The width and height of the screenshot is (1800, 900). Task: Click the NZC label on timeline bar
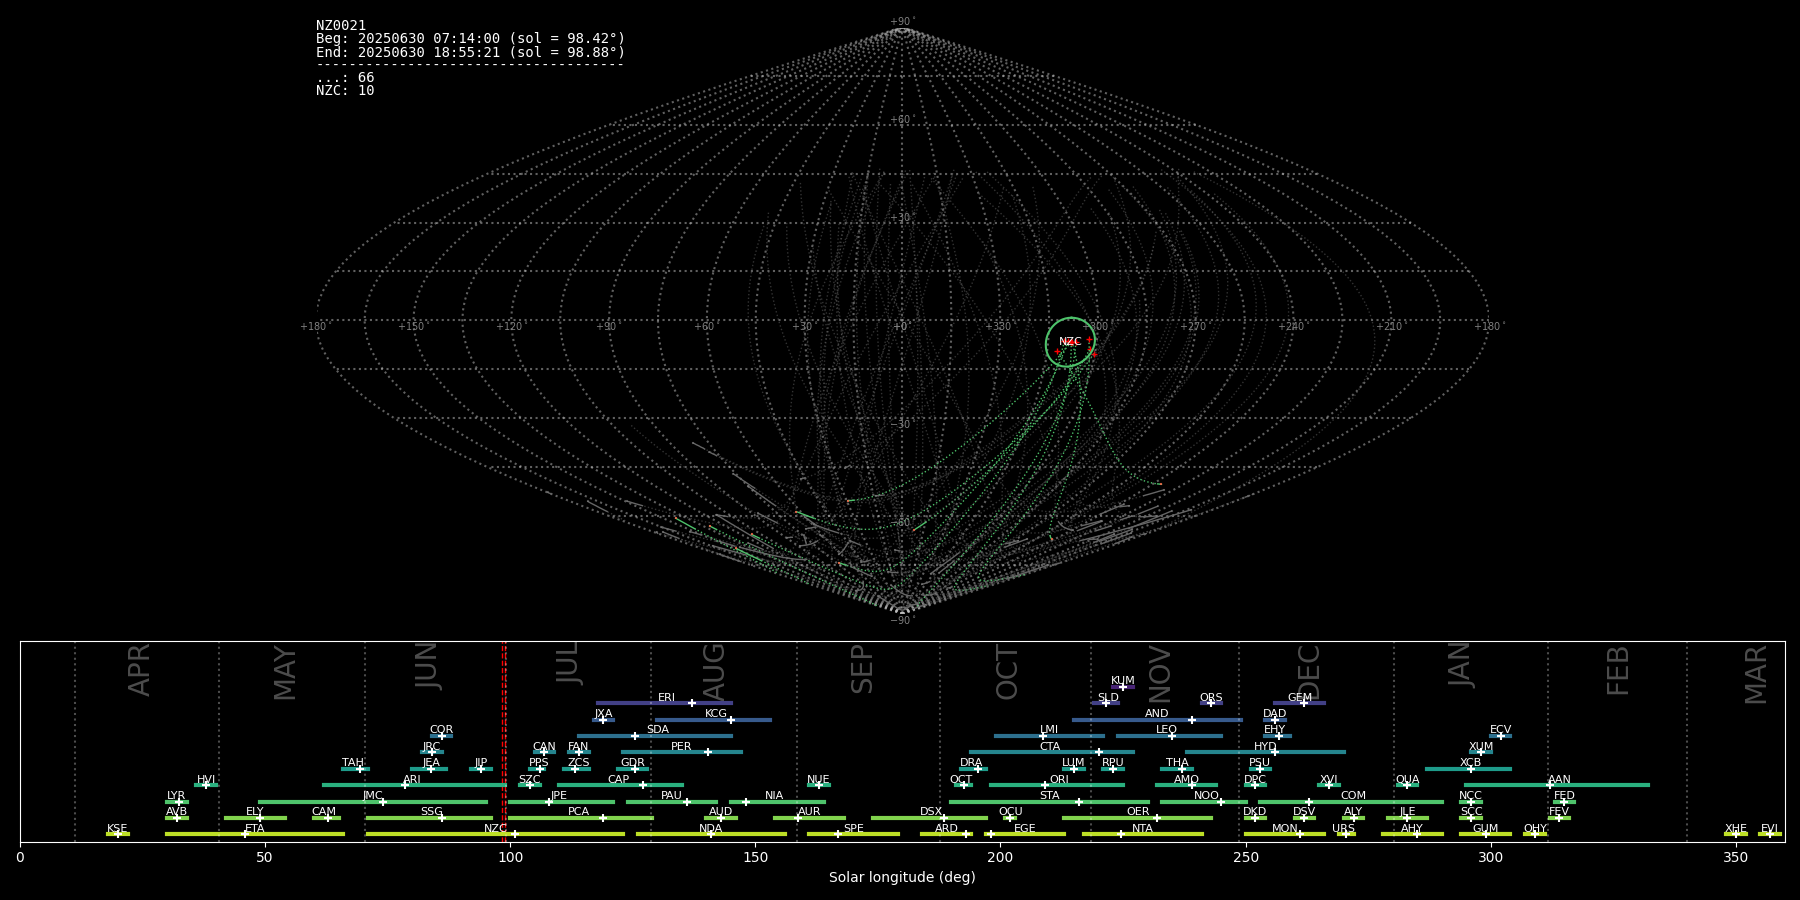[495, 828]
